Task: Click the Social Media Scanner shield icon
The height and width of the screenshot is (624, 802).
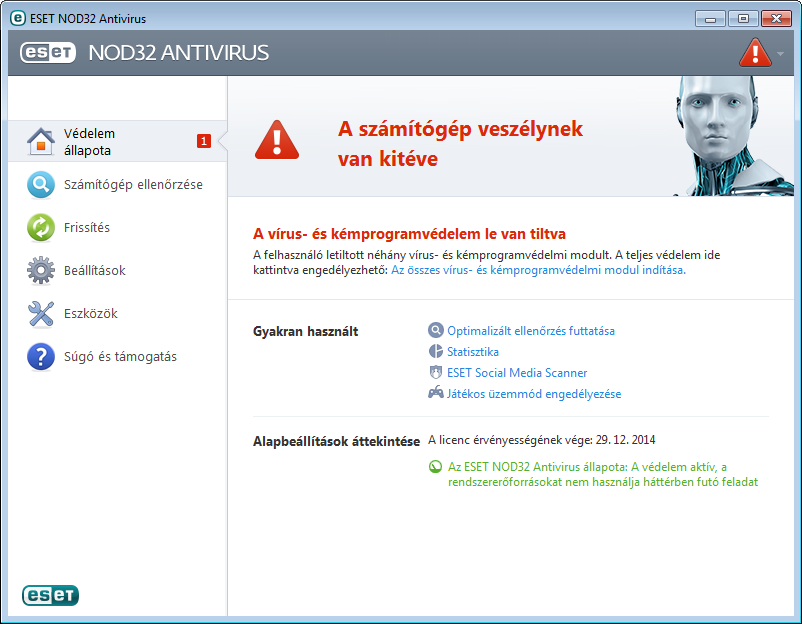Action: click(435, 372)
